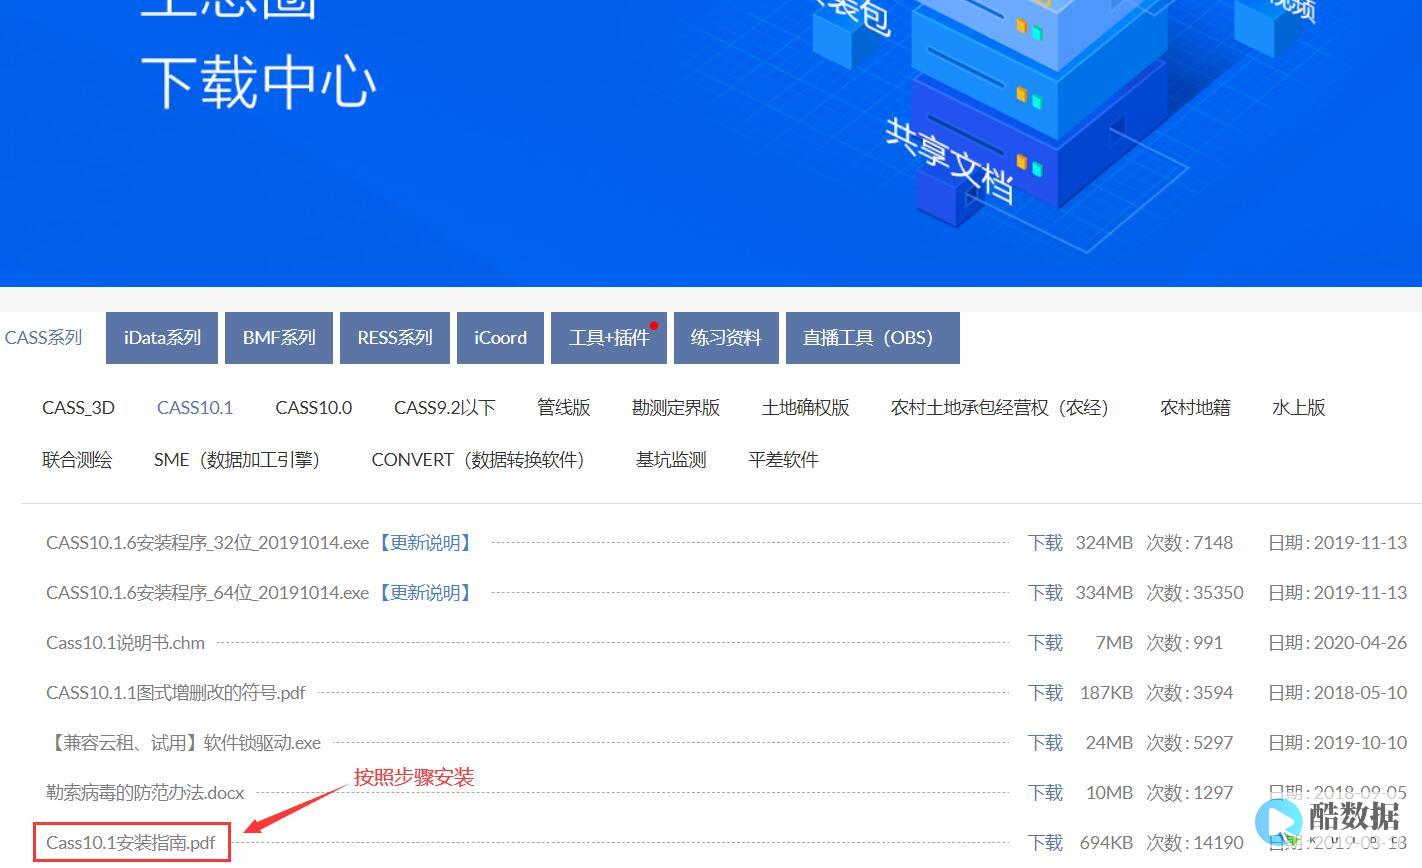Click download count 次数: 14190

tap(1195, 843)
